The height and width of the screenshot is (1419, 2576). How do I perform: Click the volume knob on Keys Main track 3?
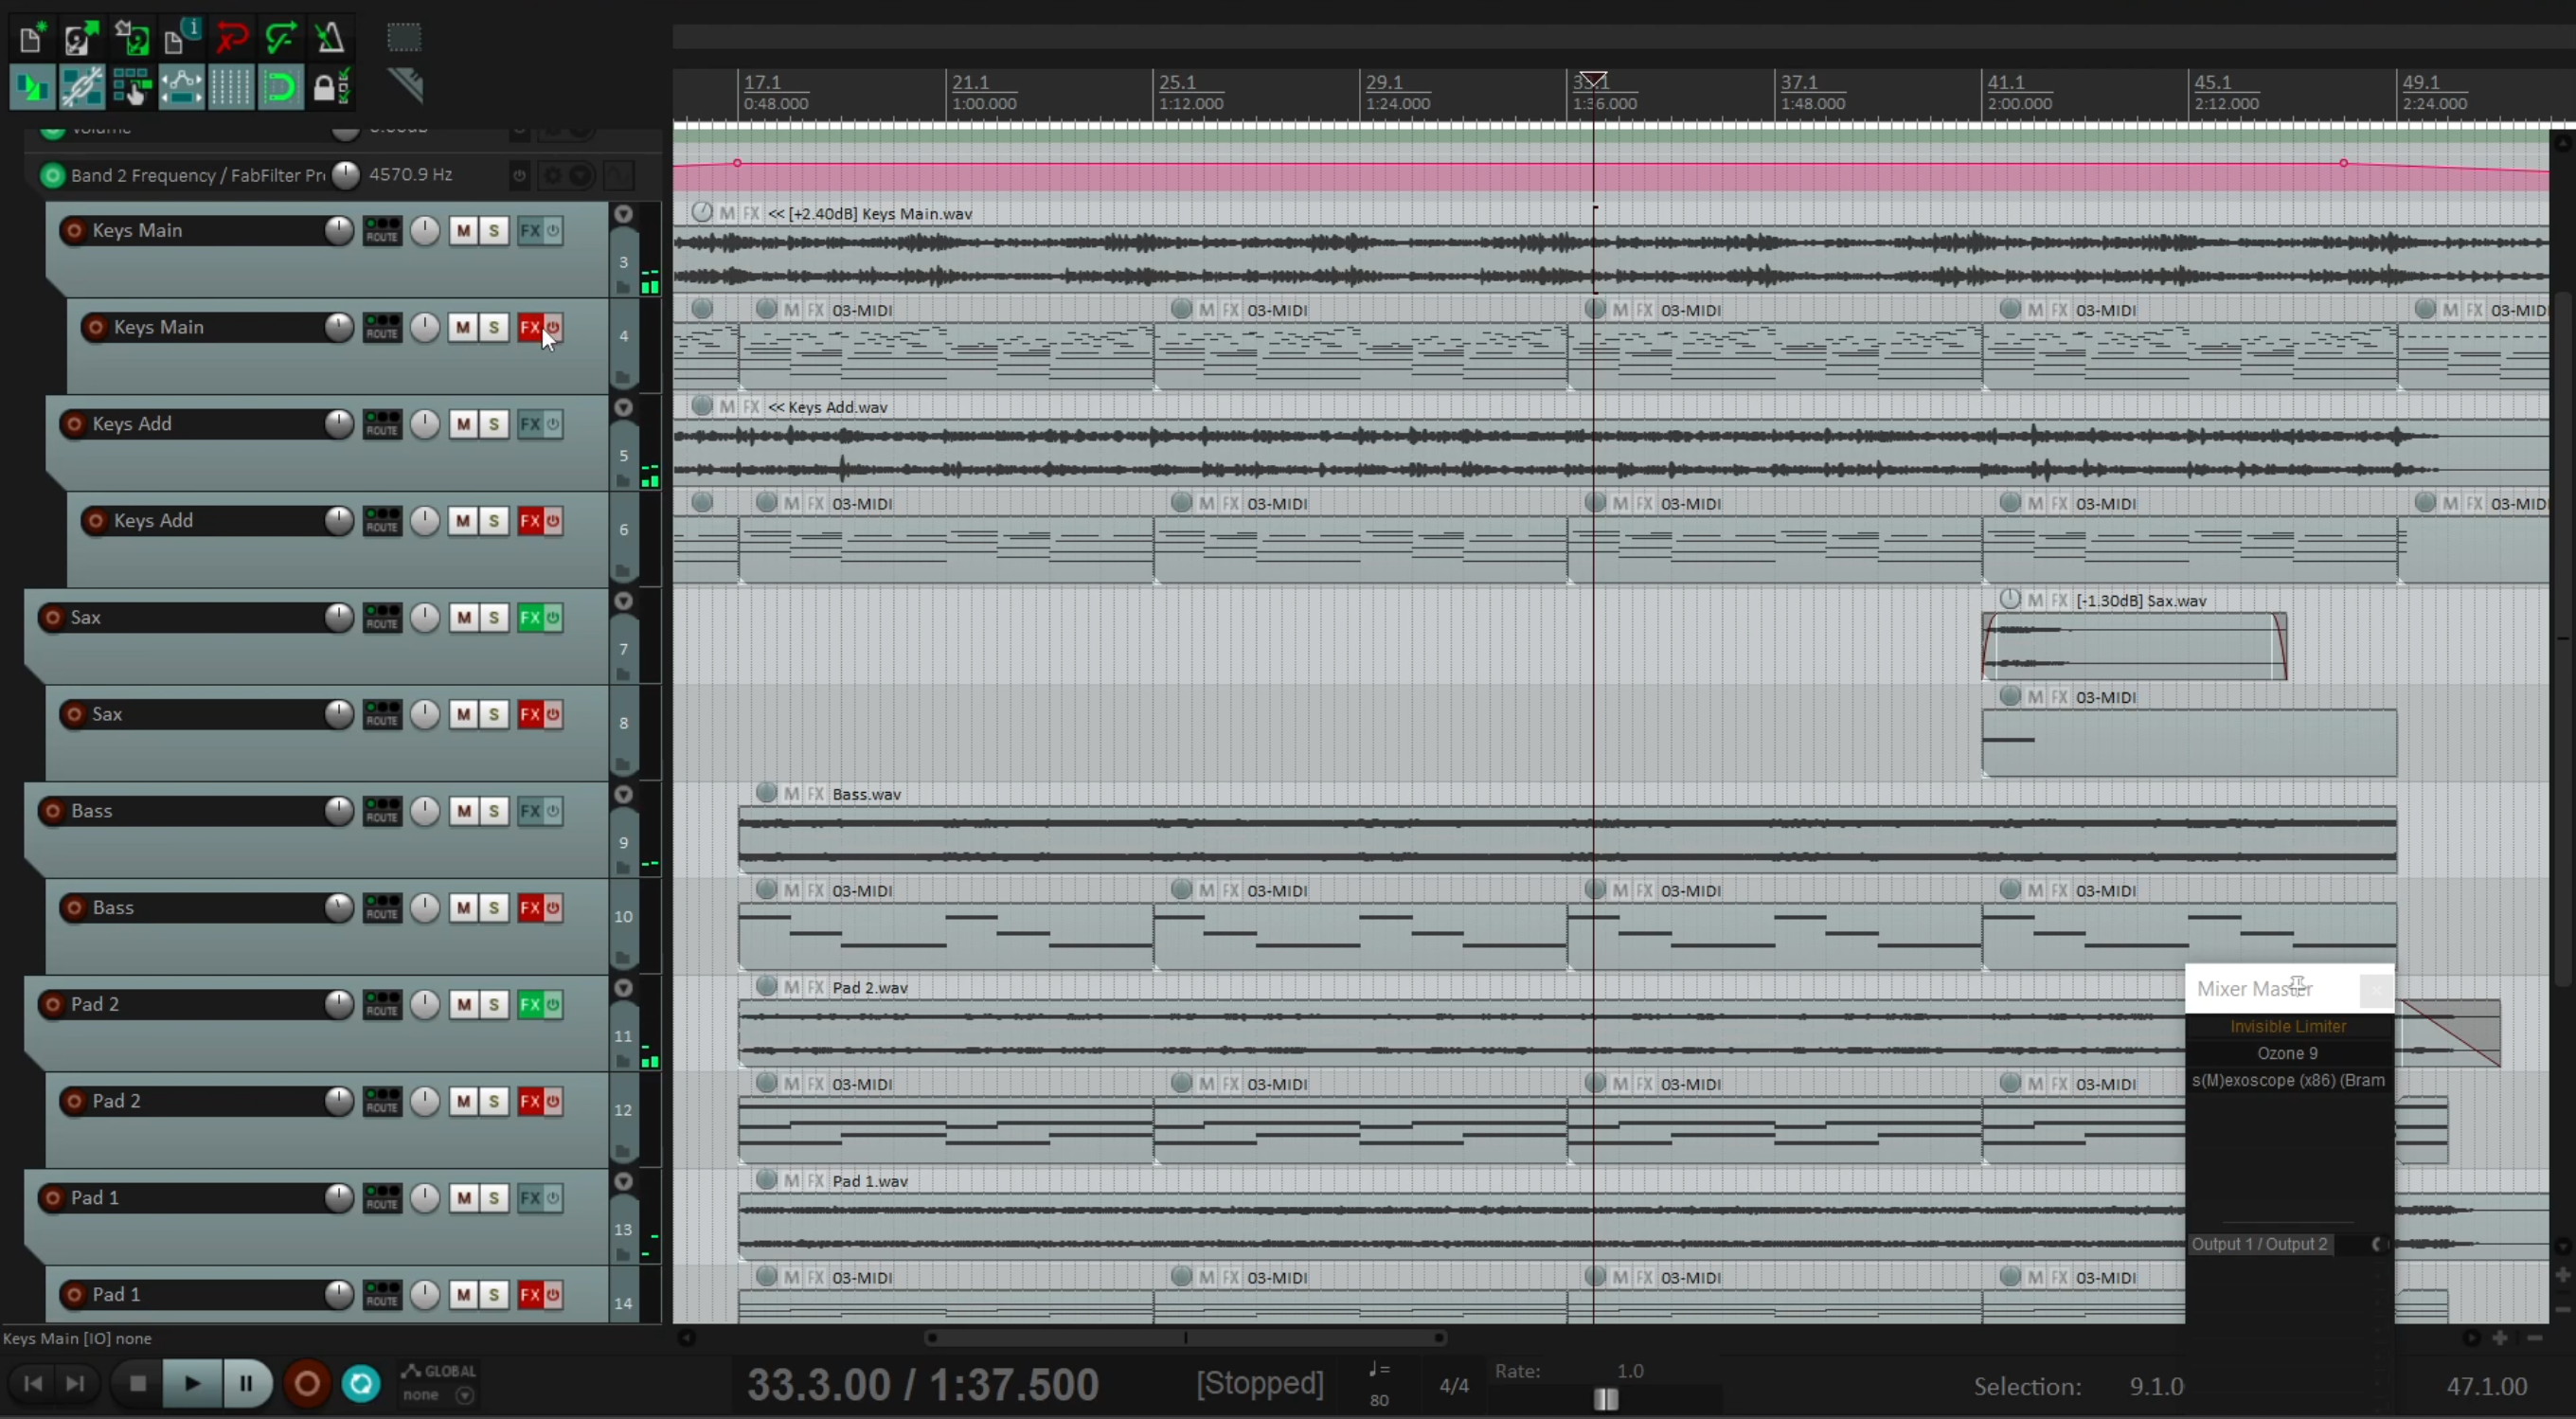coord(339,231)
